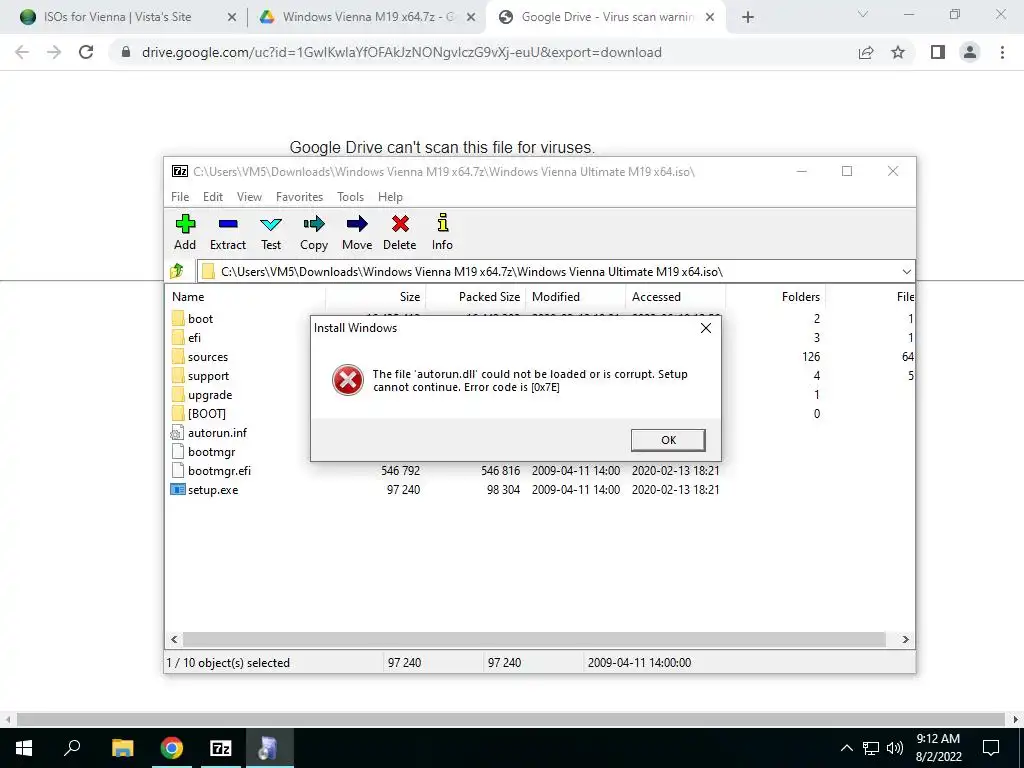Open the Windows Start menu
The width and height of the screenshot is (1024, 768).
click(x=24, y=748)
